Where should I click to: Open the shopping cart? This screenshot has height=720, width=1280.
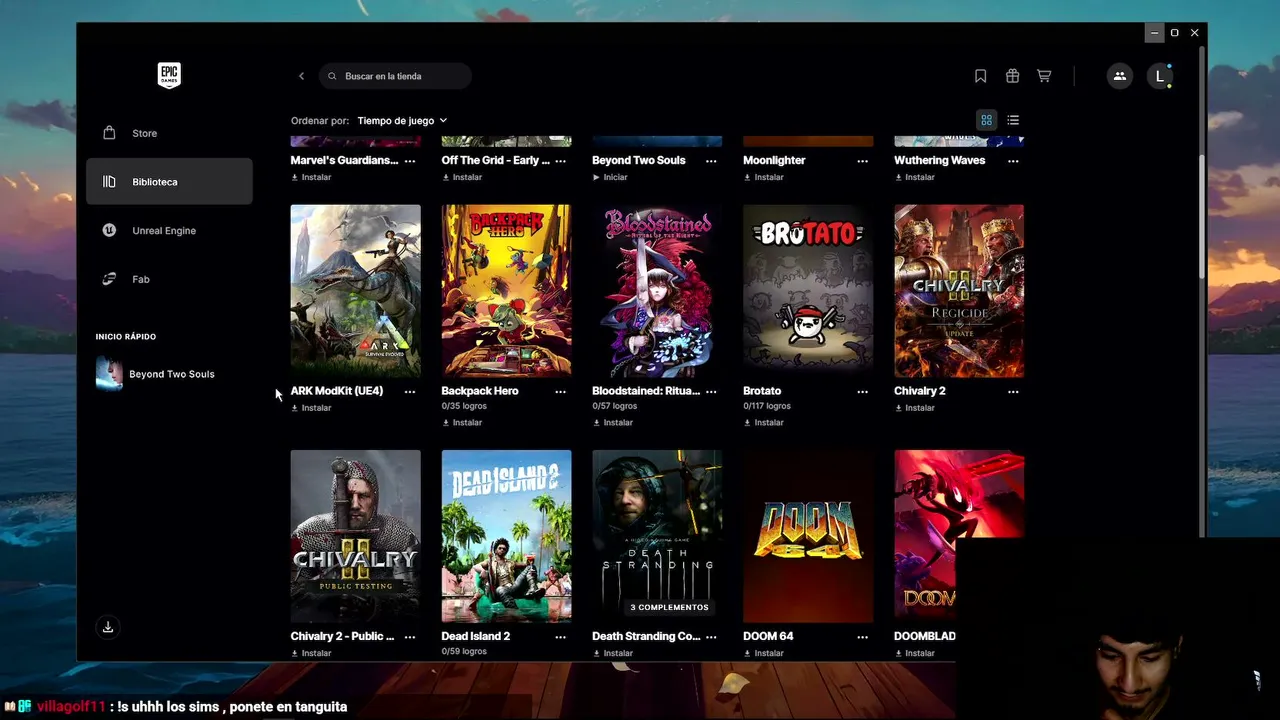1044,76
